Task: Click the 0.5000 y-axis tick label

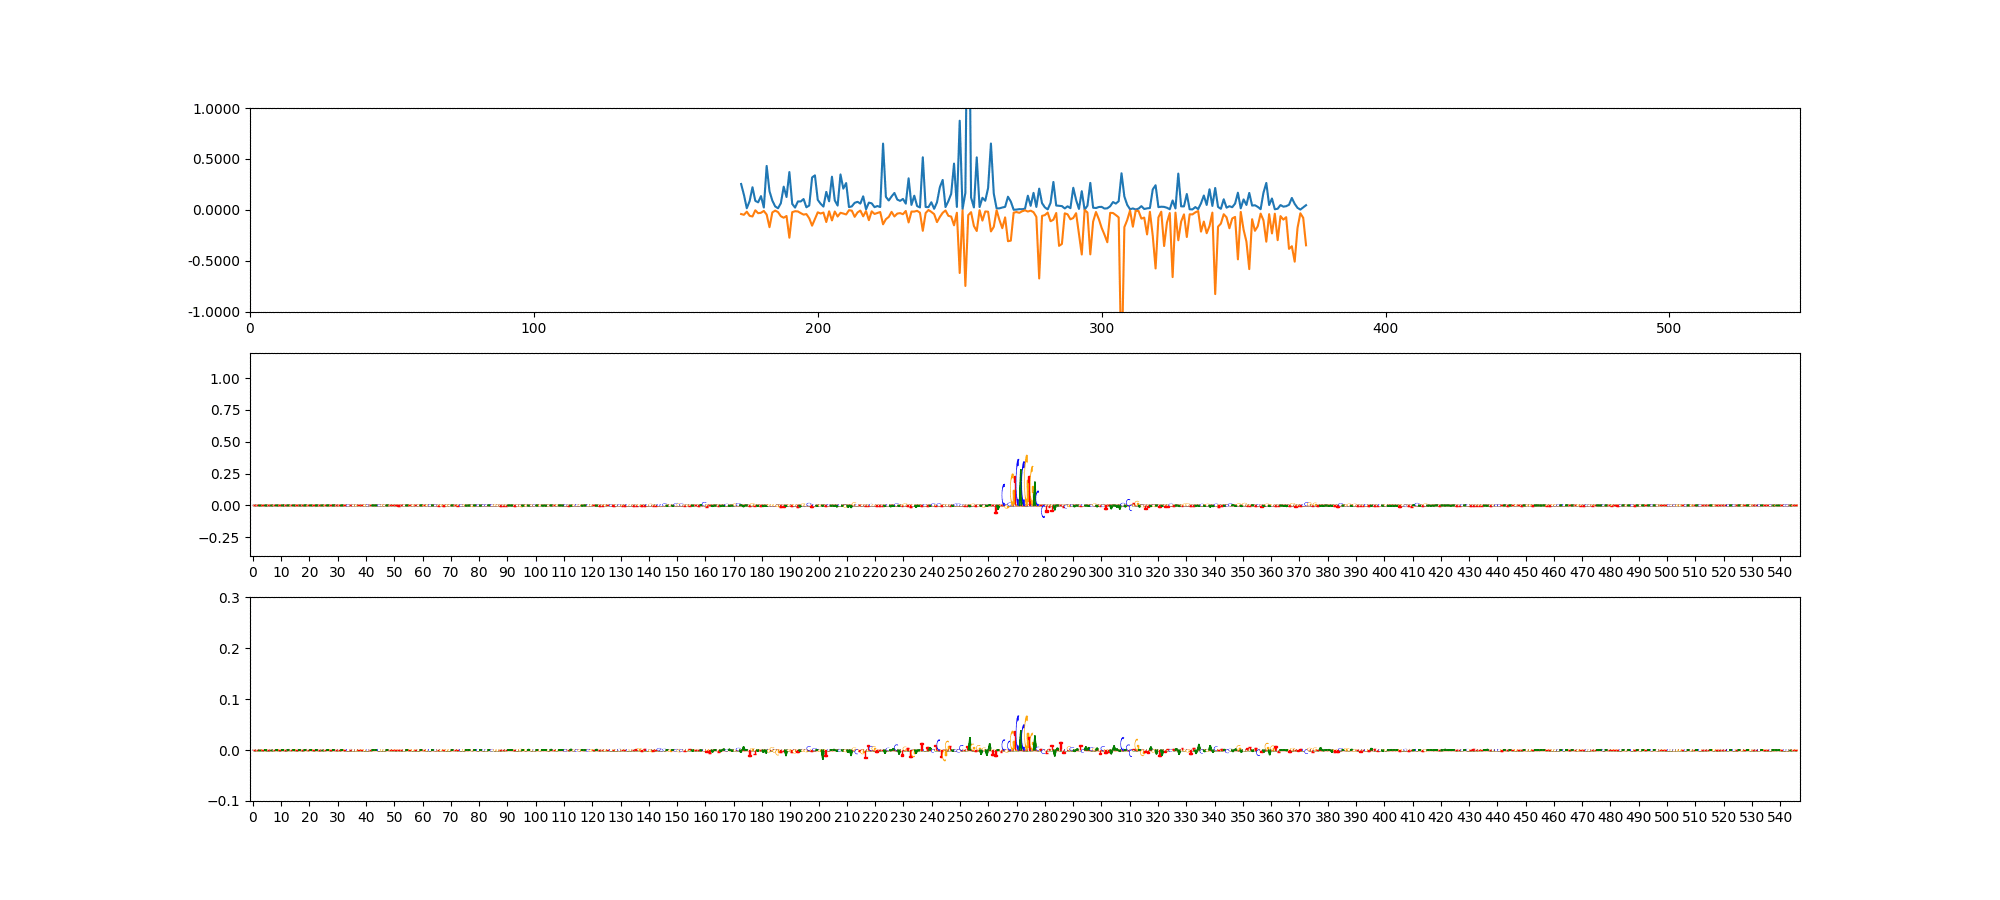Action: (216, 160)
